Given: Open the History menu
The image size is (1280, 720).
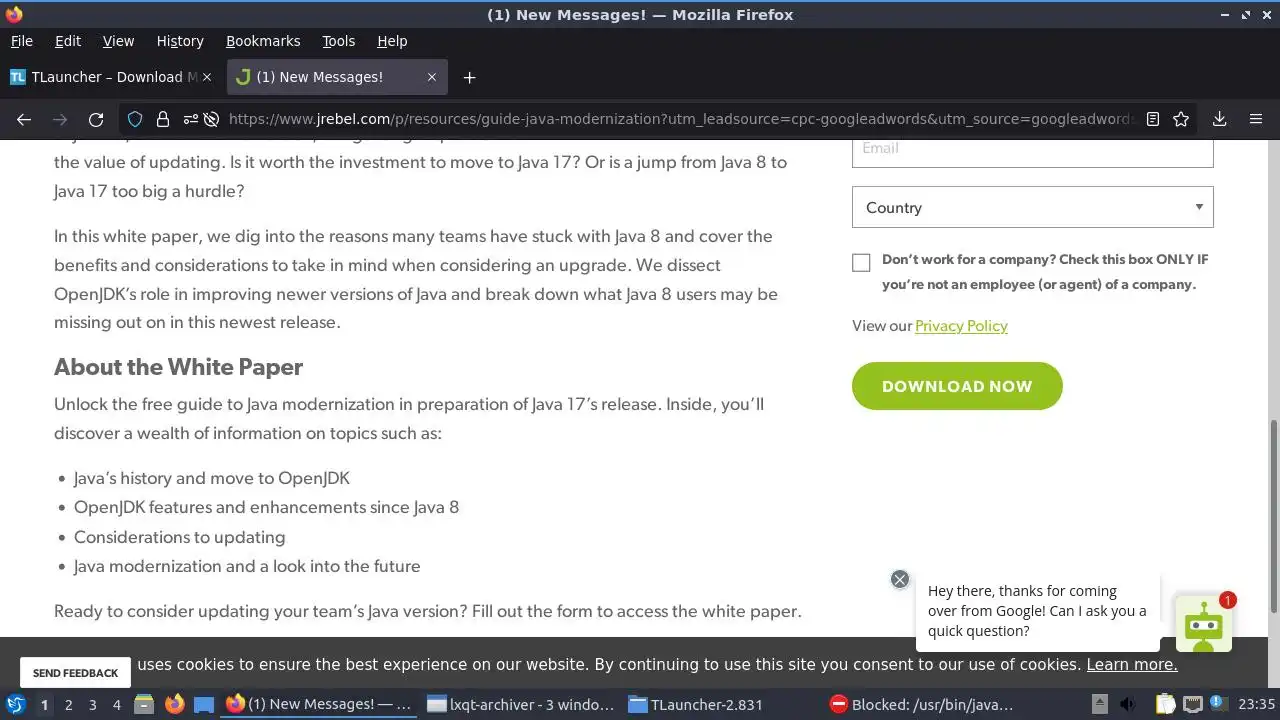Looking at the screenshot, I should click(180, 41).
